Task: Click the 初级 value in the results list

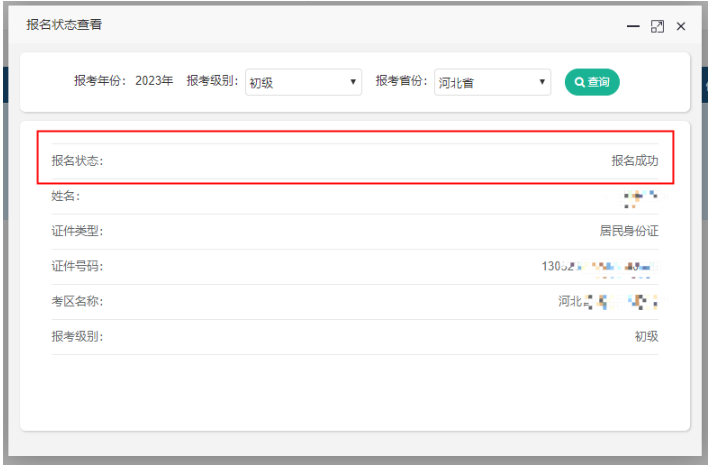Action: pos(647,336)
